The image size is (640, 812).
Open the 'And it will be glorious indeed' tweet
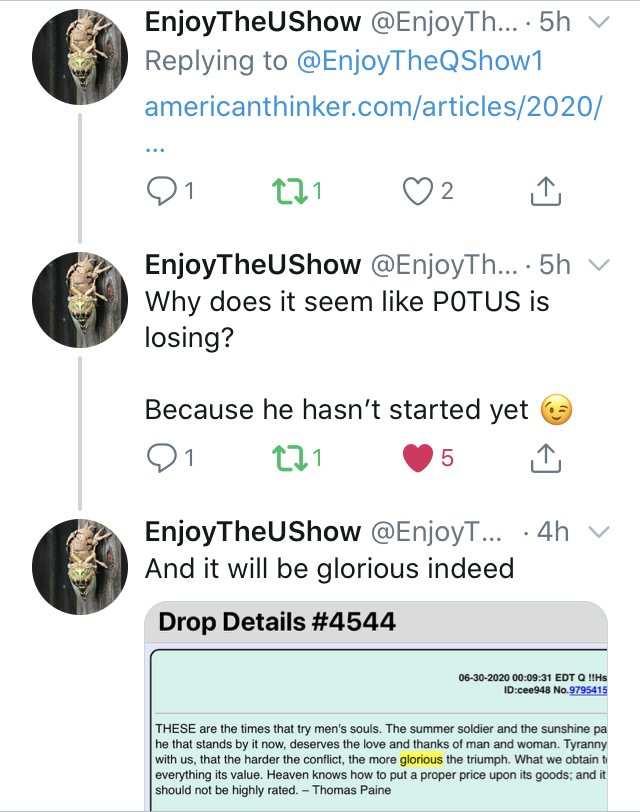[329, 569]
